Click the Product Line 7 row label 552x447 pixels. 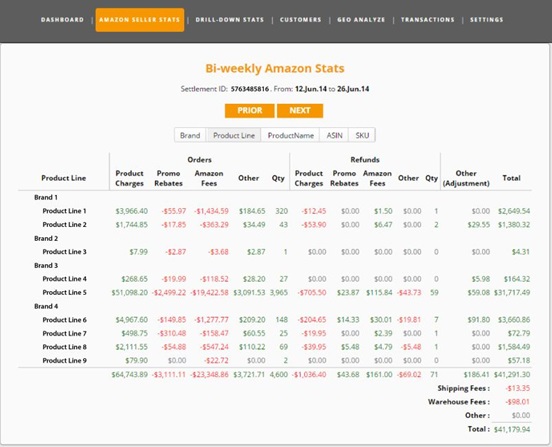(64, 333)
